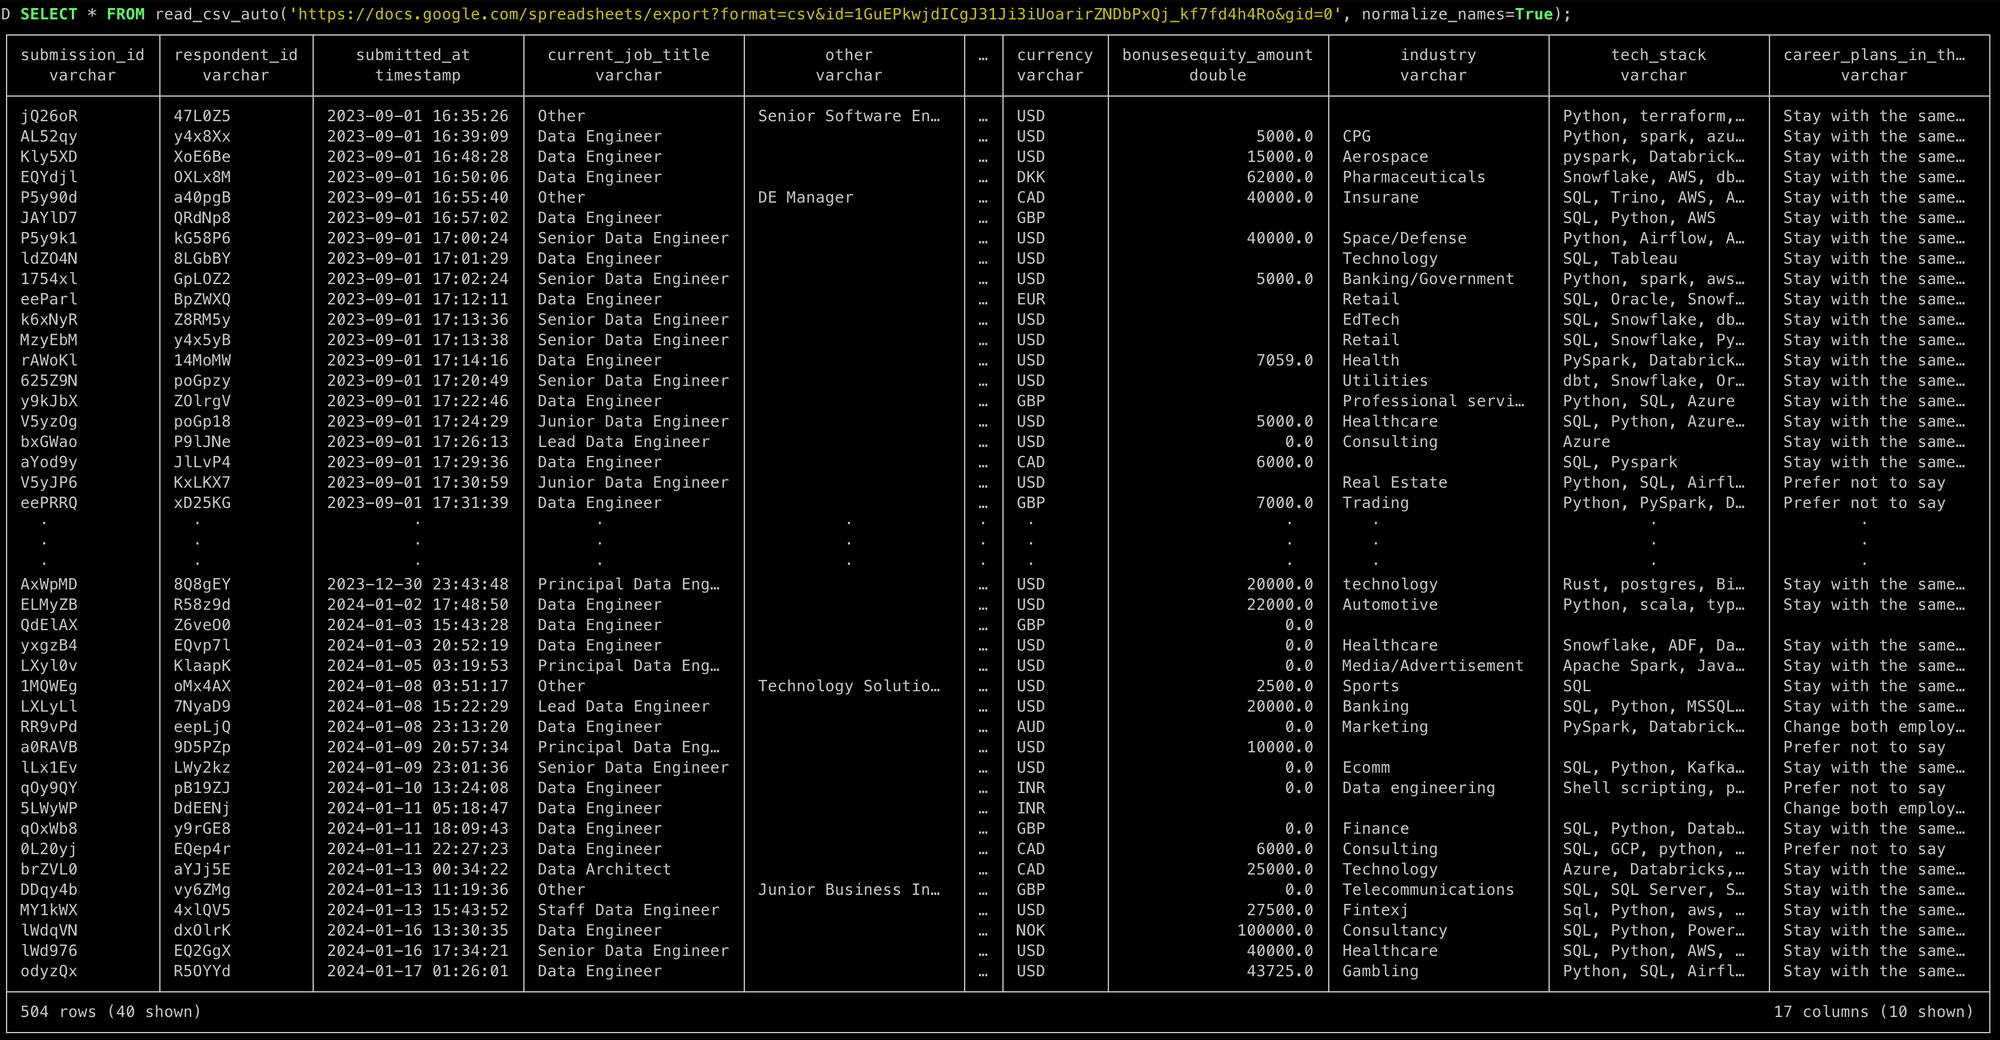Click the Telecommunications industry cell
Screen dimensions: 2000x1040
pos(1428,890)
